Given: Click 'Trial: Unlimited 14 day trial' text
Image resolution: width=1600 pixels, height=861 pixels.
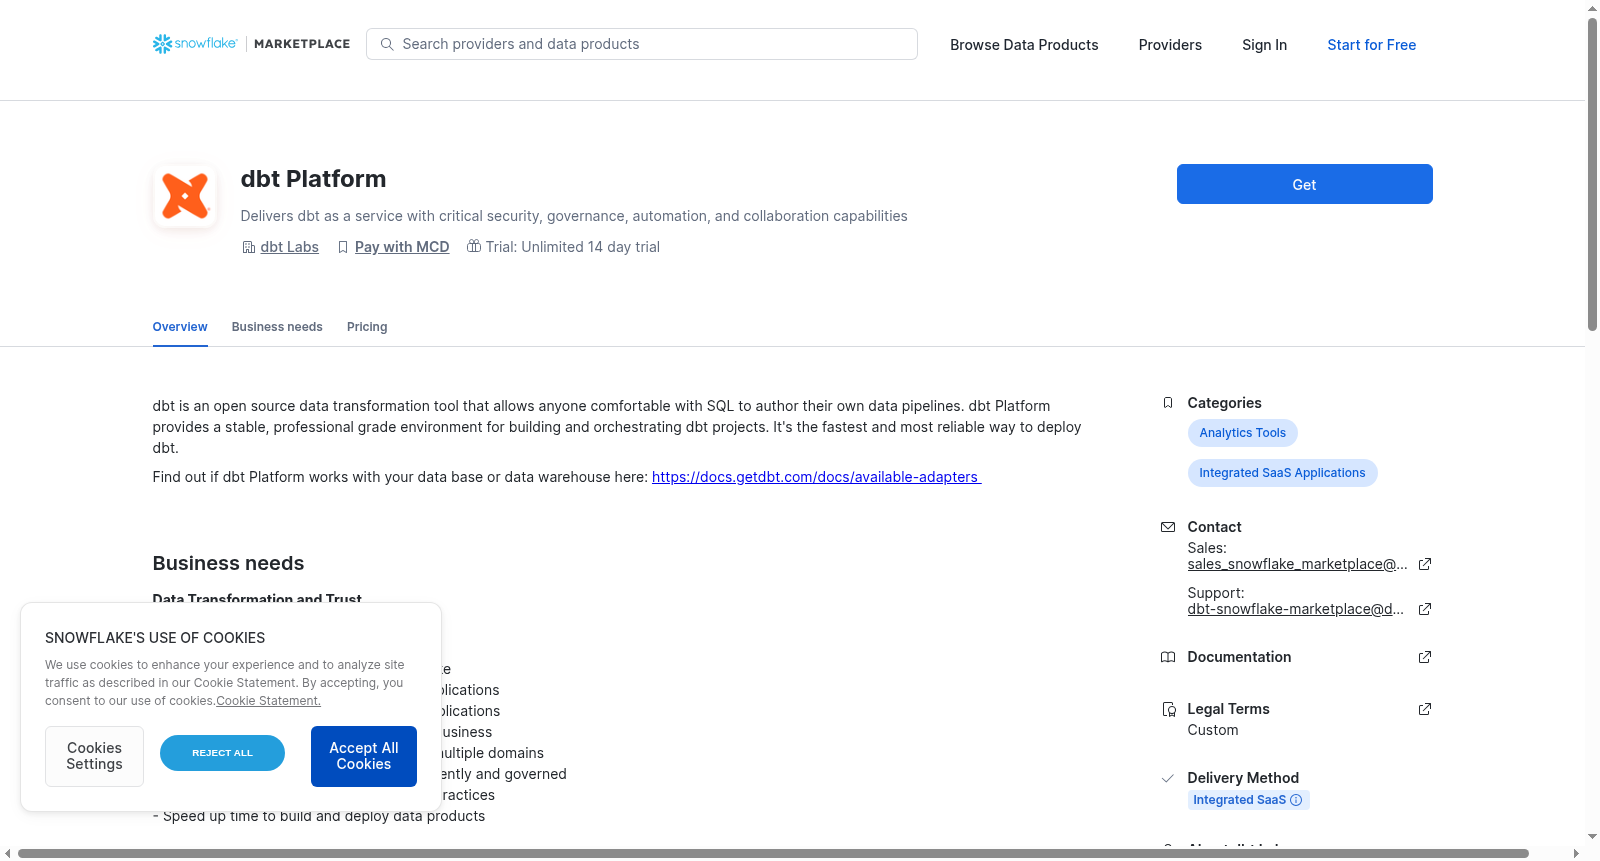Looking at the screenshot, I should point(573,247).
